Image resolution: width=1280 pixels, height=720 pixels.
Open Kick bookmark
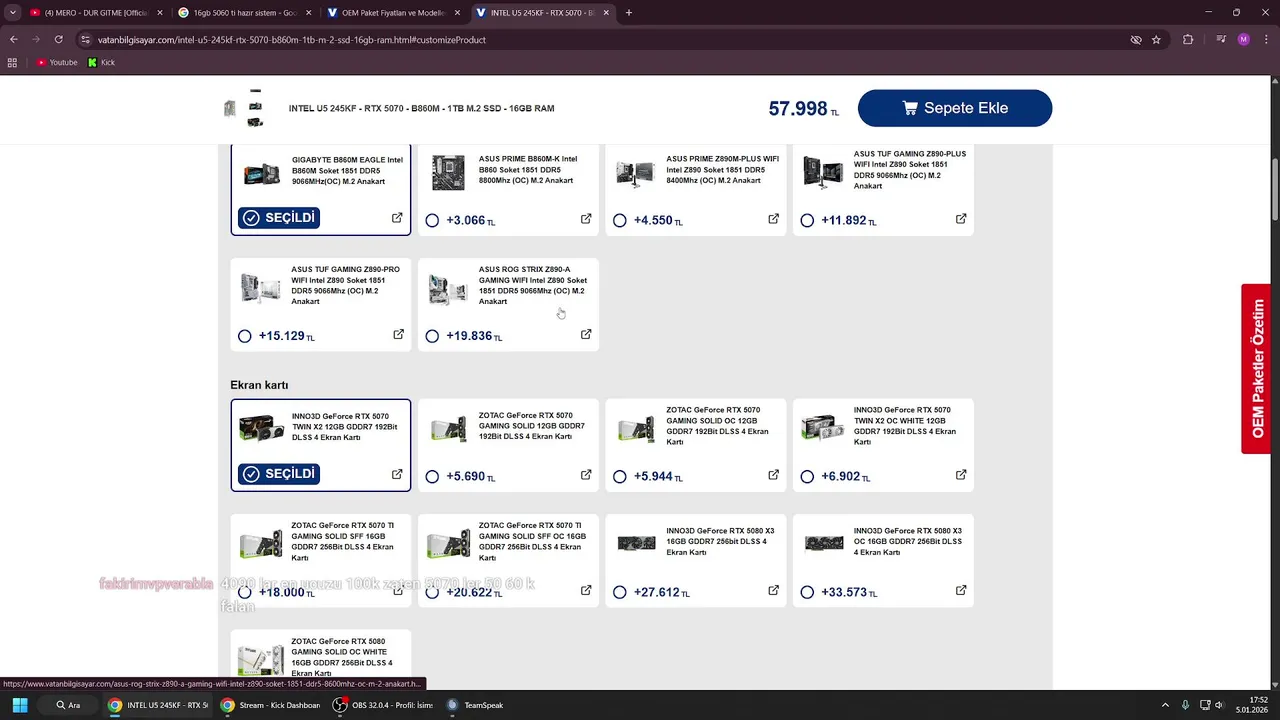click(x=101, y=62)
